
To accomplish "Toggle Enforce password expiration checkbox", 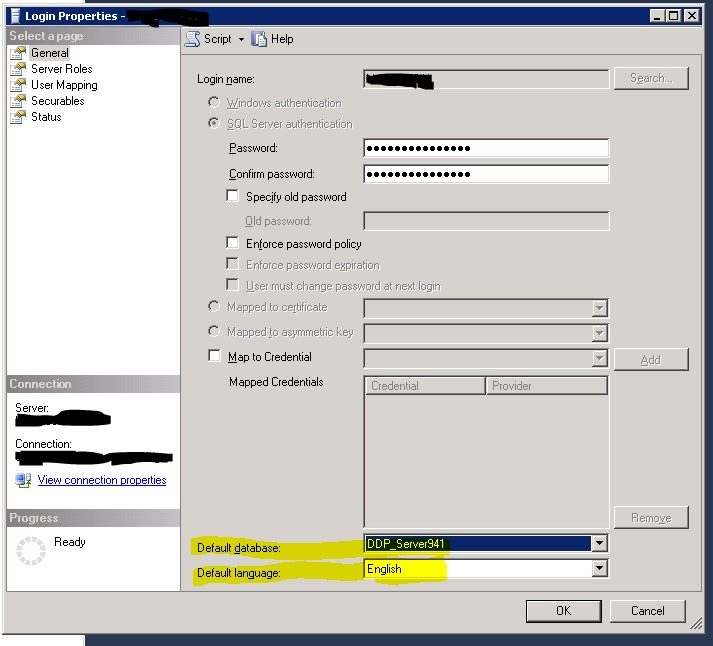I will coord(232,264).
